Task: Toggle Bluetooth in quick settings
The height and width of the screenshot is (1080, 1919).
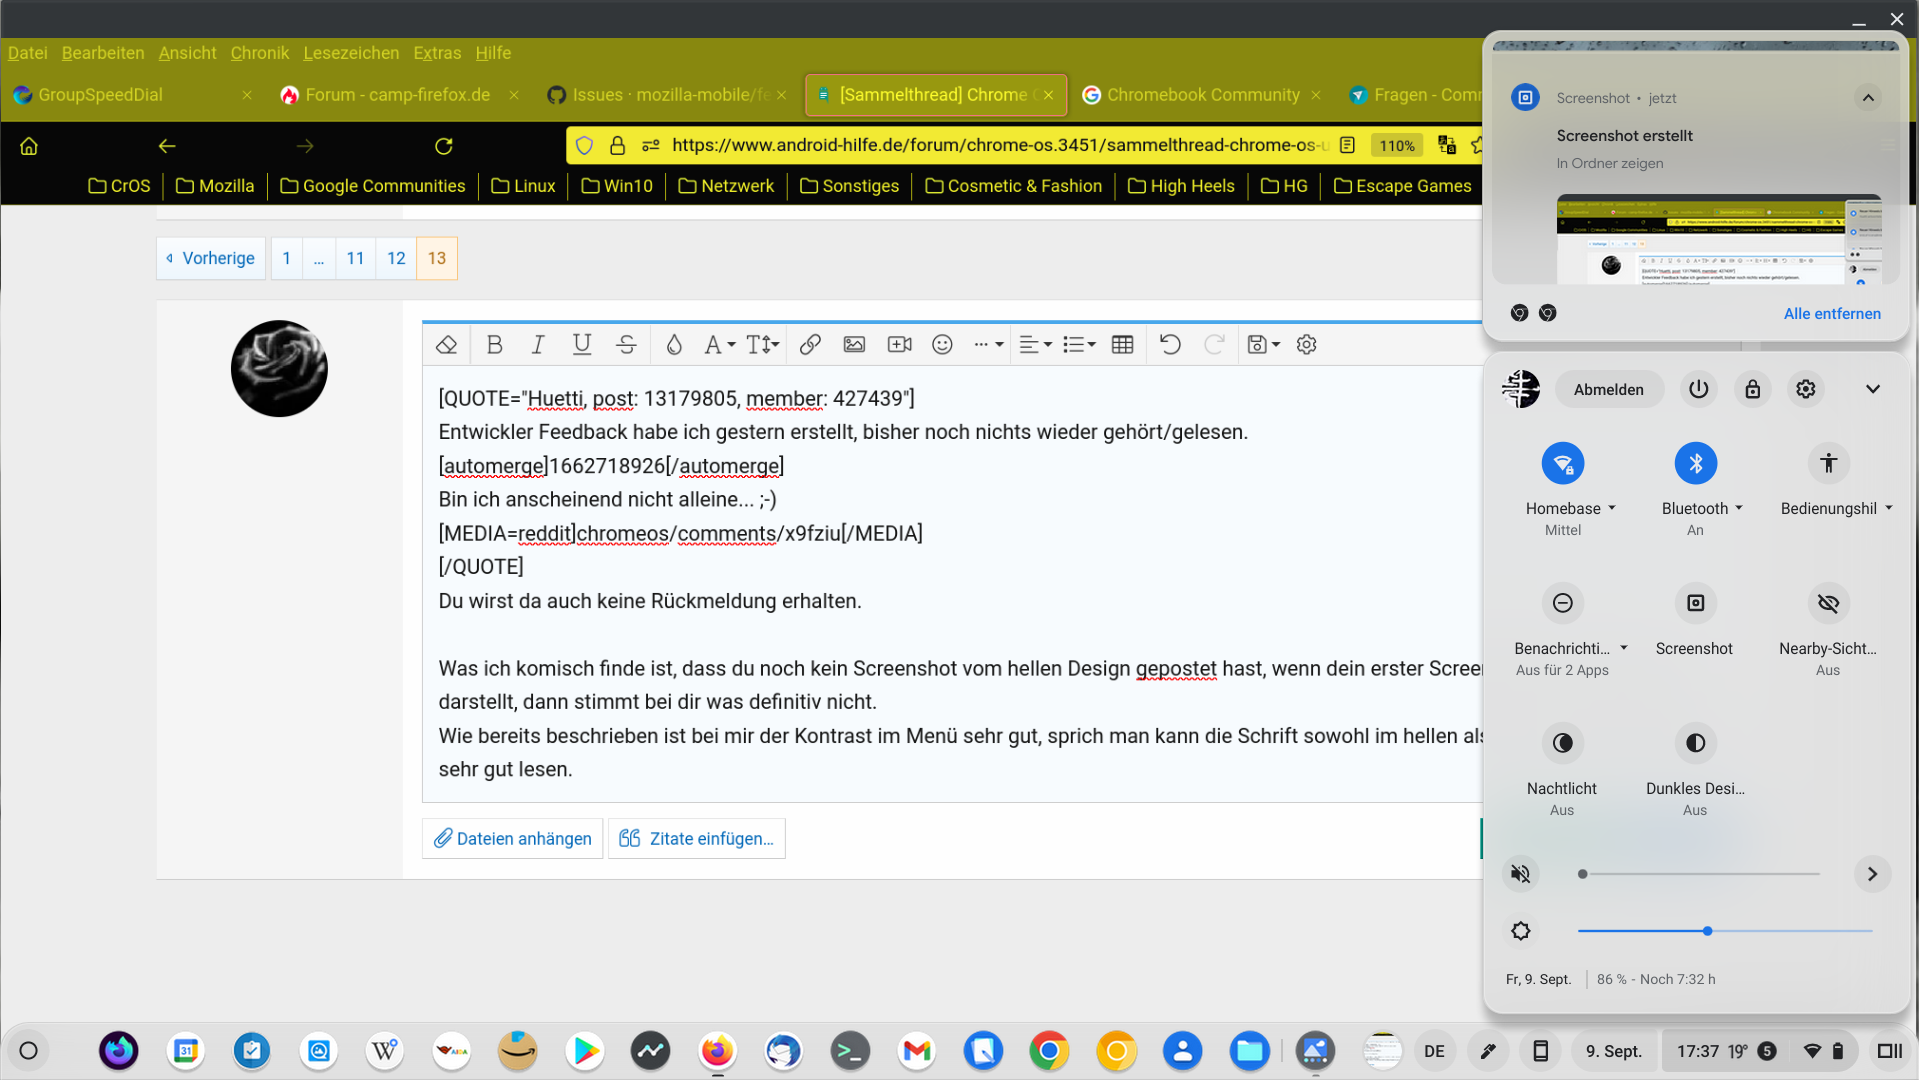Action: pyautogui.click(x=1695, y=464)
